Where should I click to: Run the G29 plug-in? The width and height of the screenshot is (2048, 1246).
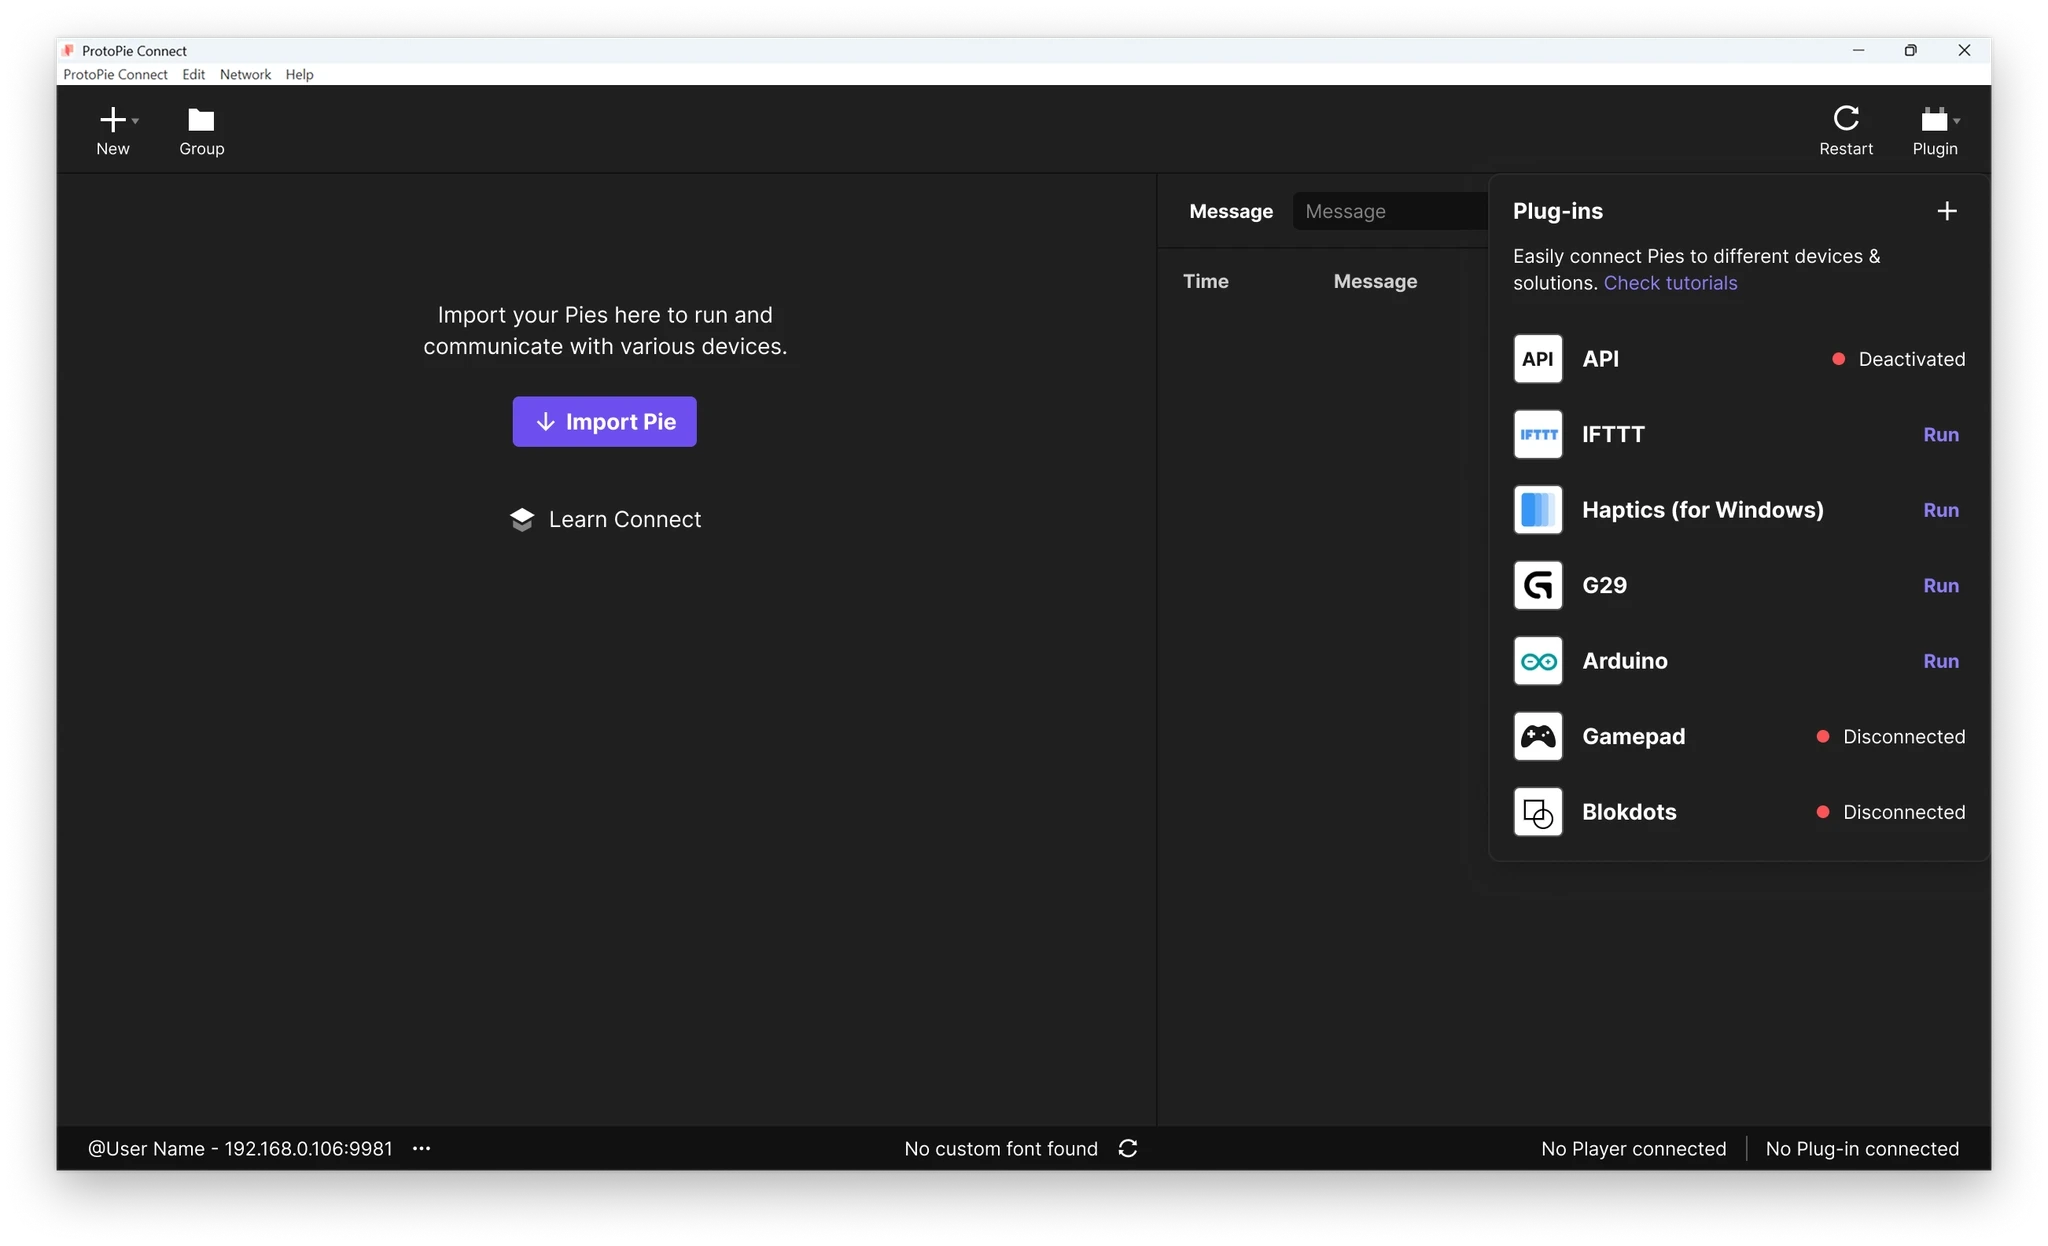[1941, 586]
